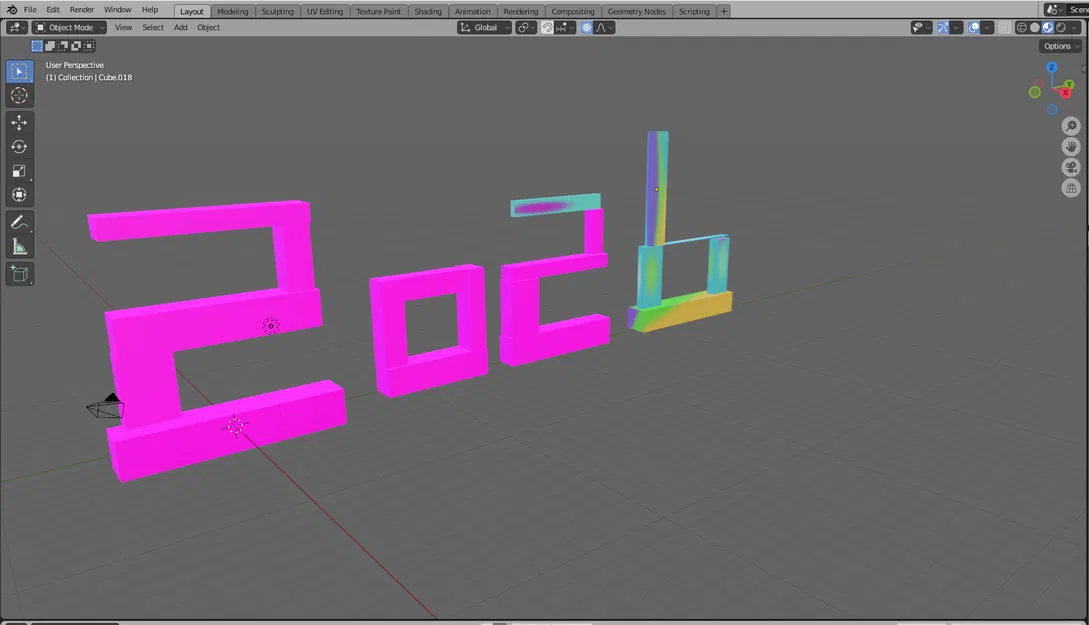
Task: Select the Cursor tool in toolbar
Action: 19,95
